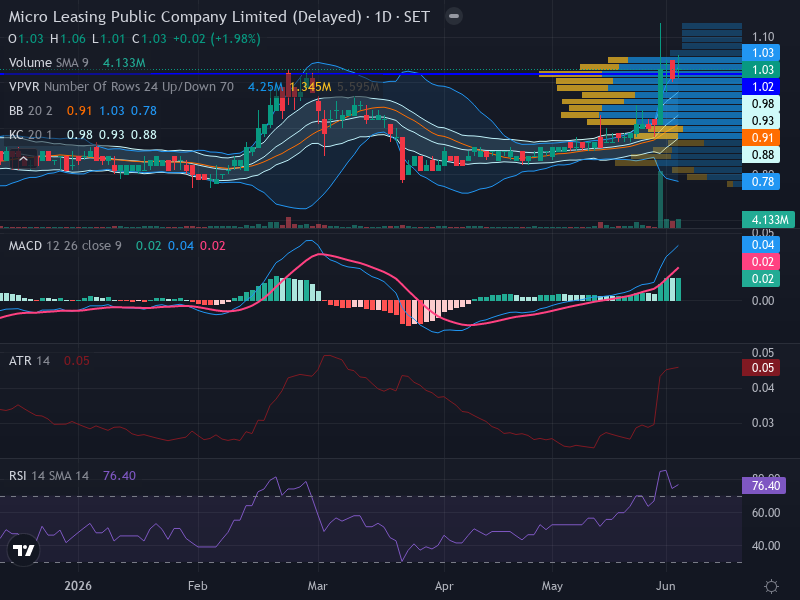Image resolution: width=800 pixels, height=600 pixels.
Task: Click the 4.133M volume axis label
Action: coord(768,219)
